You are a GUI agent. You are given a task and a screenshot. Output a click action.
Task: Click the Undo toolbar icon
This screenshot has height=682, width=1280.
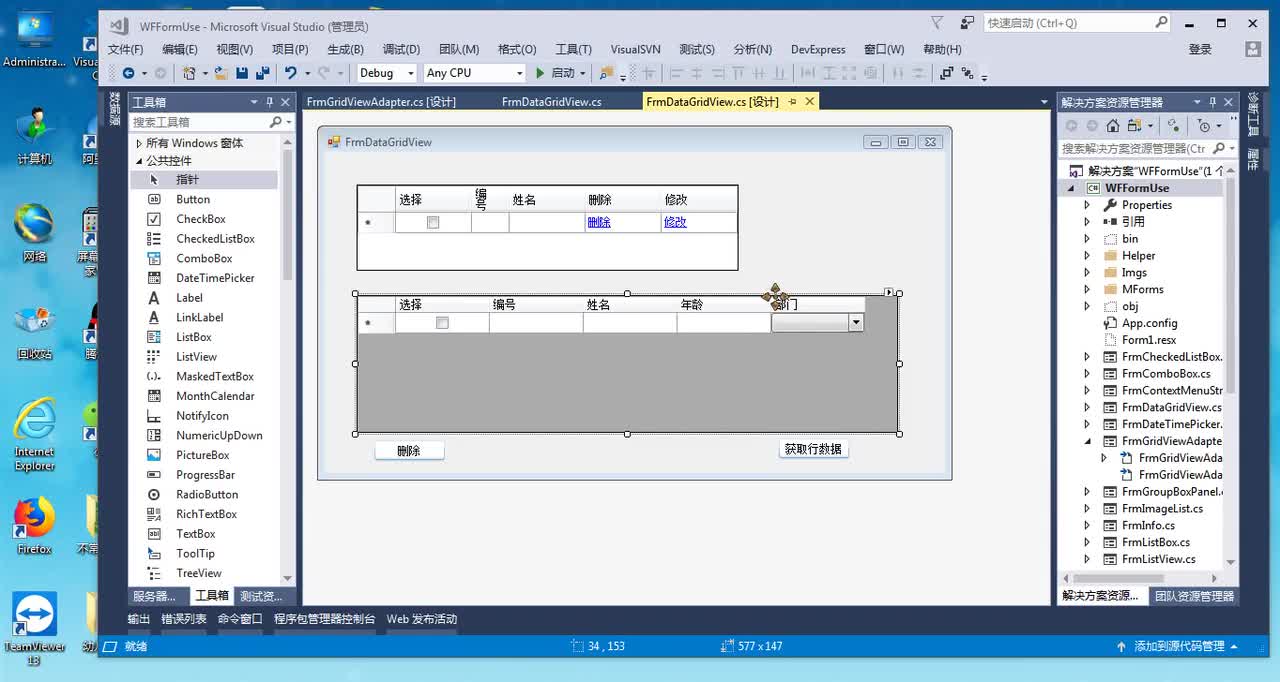click(x=290, y=73)
